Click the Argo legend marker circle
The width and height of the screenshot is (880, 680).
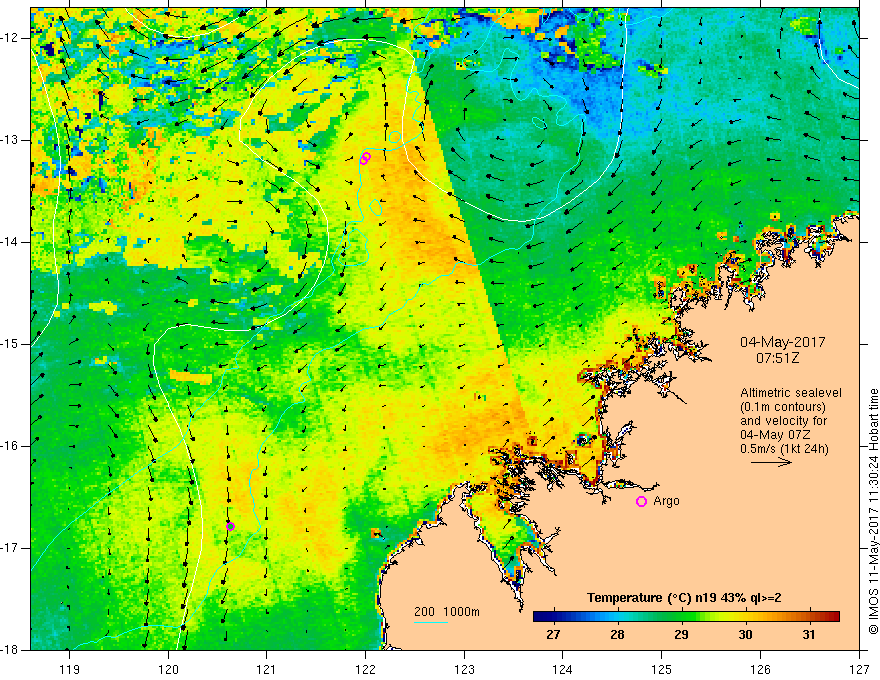tap(641, 502)
